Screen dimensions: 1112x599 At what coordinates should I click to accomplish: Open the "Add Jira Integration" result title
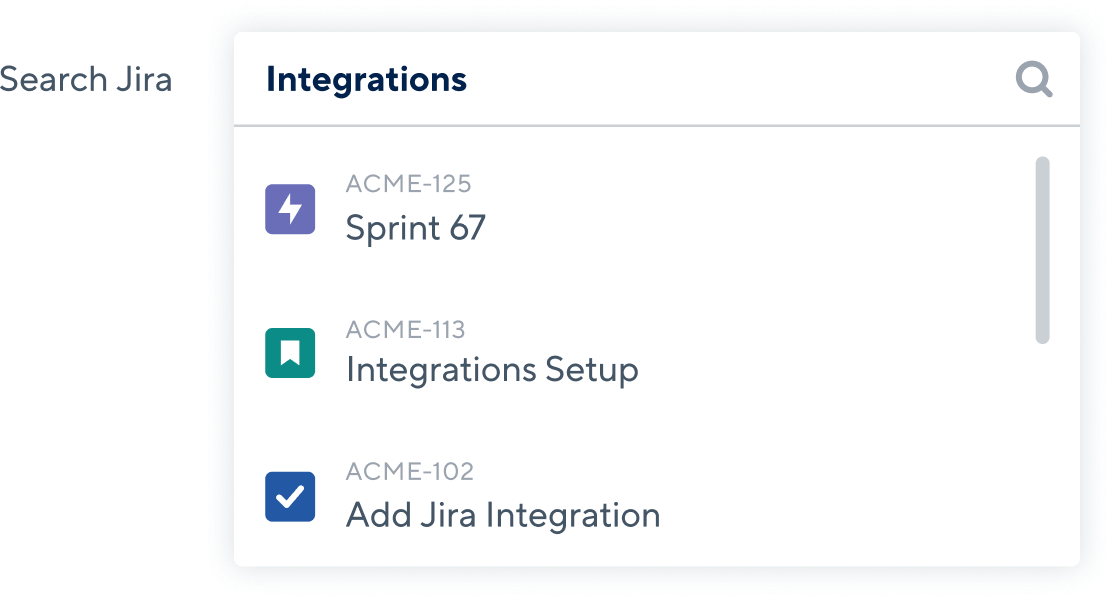pos(503,516)
